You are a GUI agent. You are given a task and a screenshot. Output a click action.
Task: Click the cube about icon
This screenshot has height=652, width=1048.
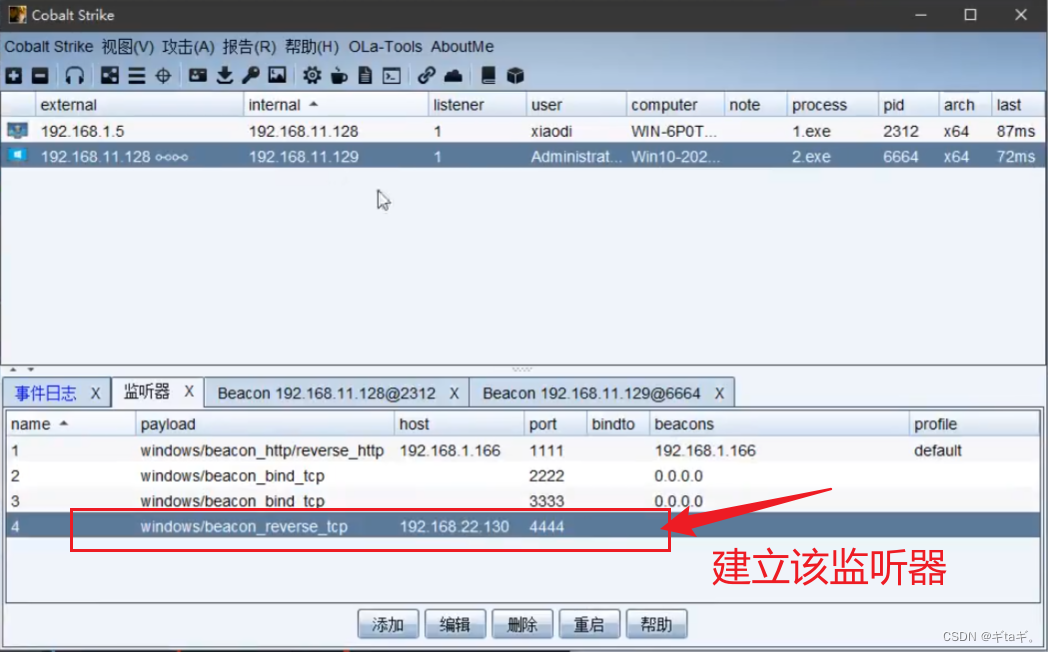[515, 75]
